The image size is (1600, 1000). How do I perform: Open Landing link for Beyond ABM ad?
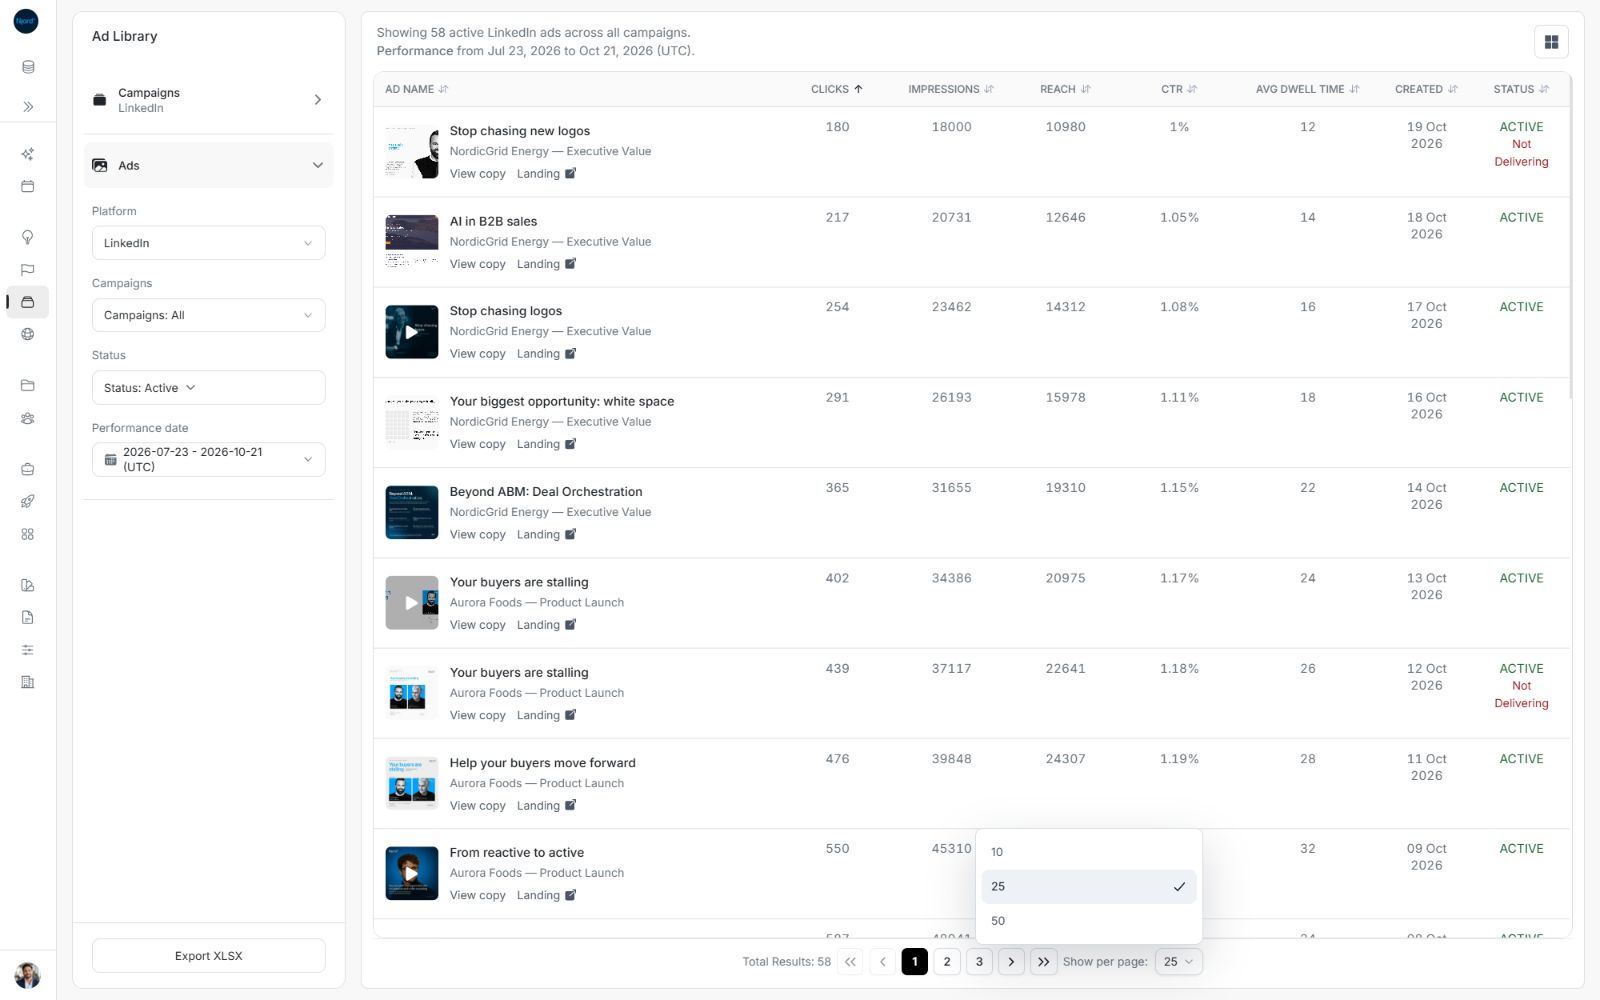pos(546,535)
